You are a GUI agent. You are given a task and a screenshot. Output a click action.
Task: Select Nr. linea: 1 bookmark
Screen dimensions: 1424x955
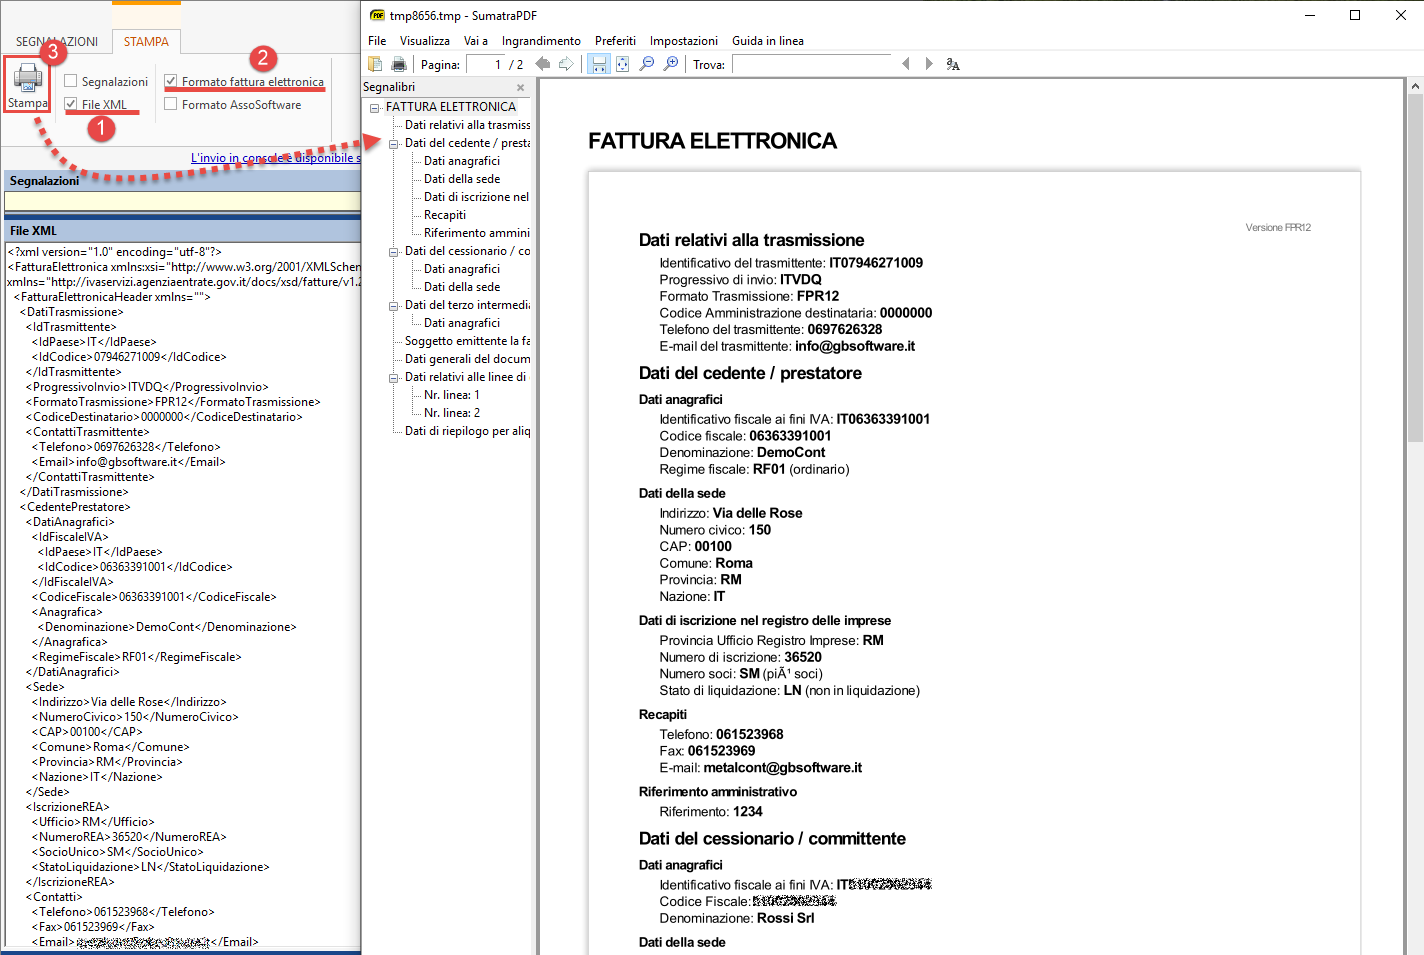pos(452,395)
